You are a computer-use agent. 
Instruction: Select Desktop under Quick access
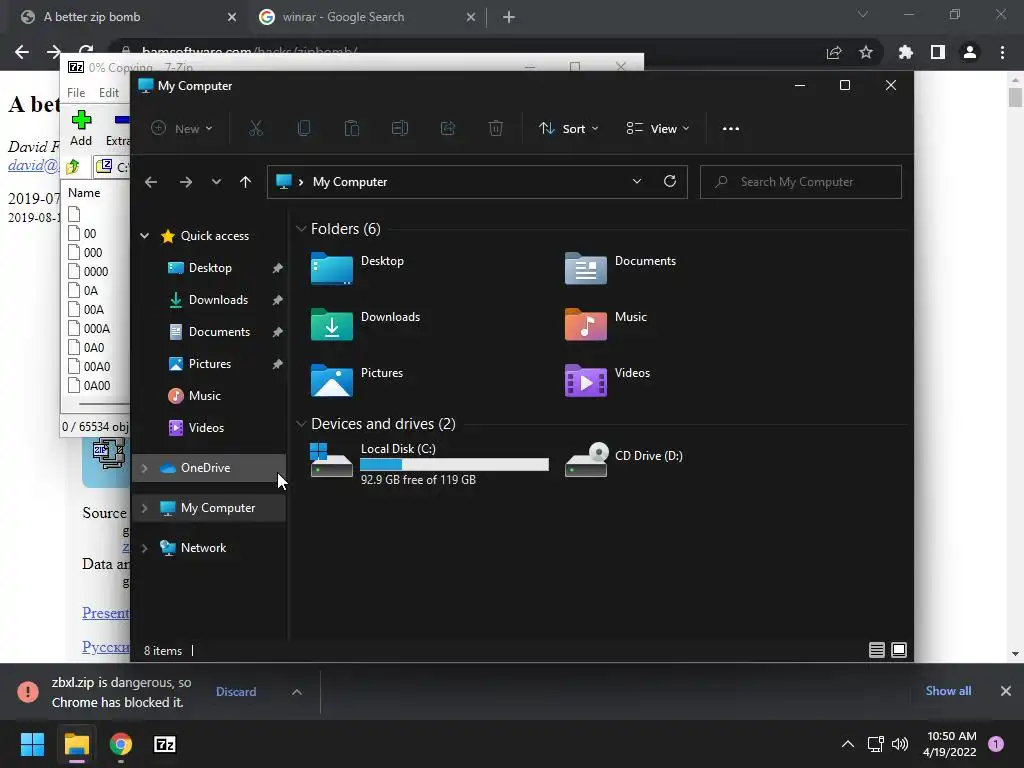[210, 268]
